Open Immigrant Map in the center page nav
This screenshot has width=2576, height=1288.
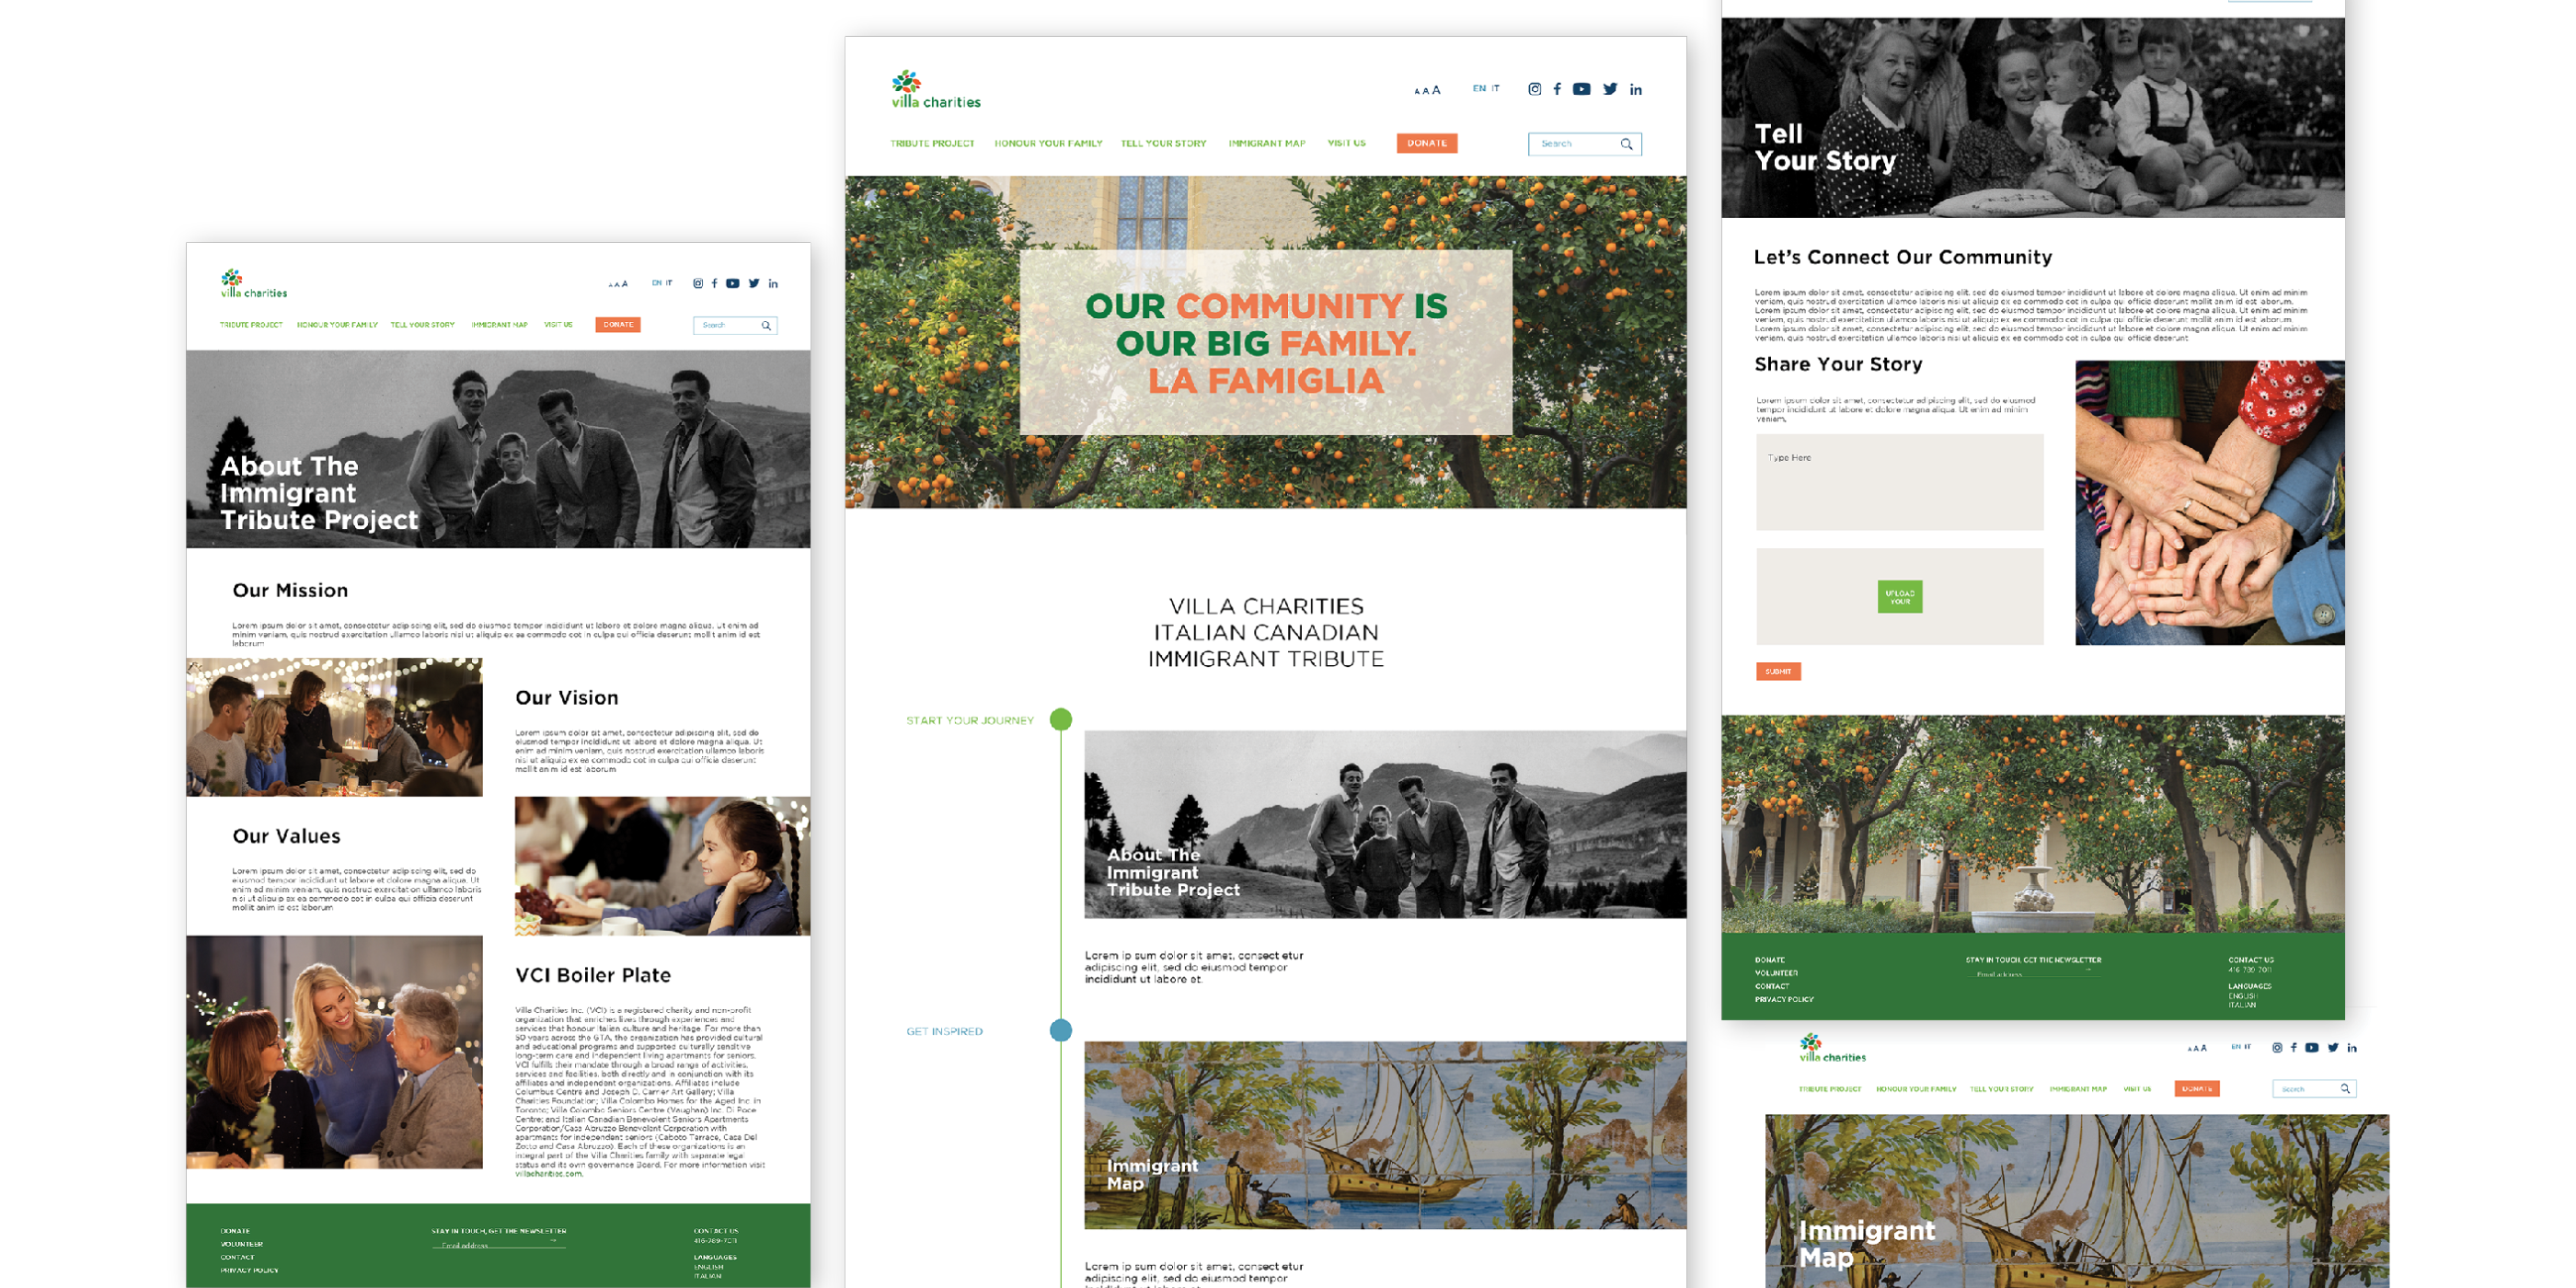(x=1266, y=143)
